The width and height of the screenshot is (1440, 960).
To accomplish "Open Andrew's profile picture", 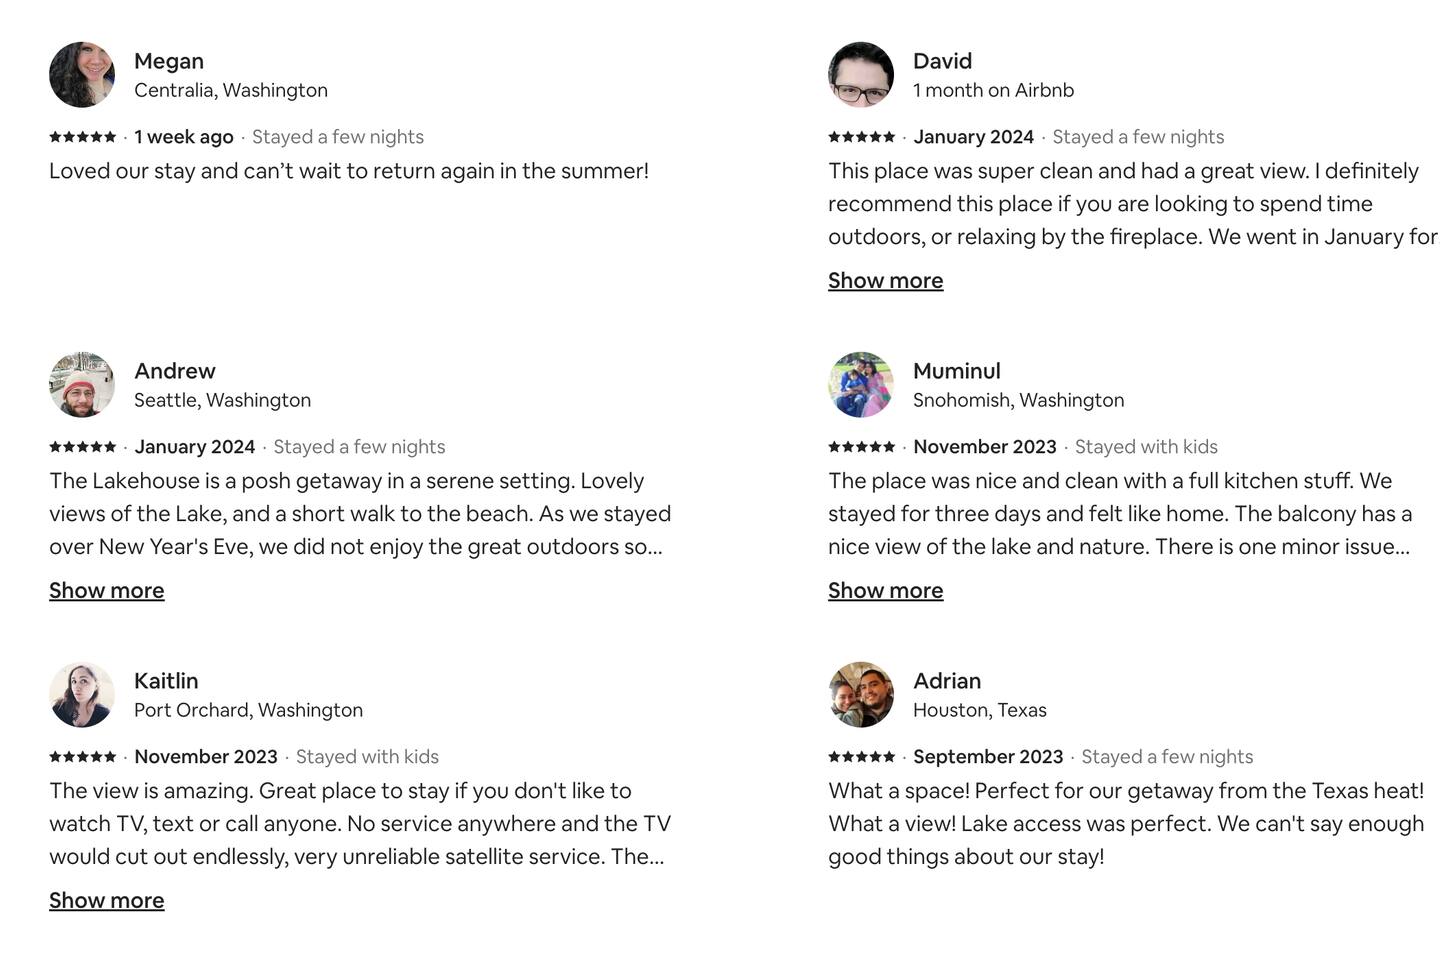I will coord(82,385).
